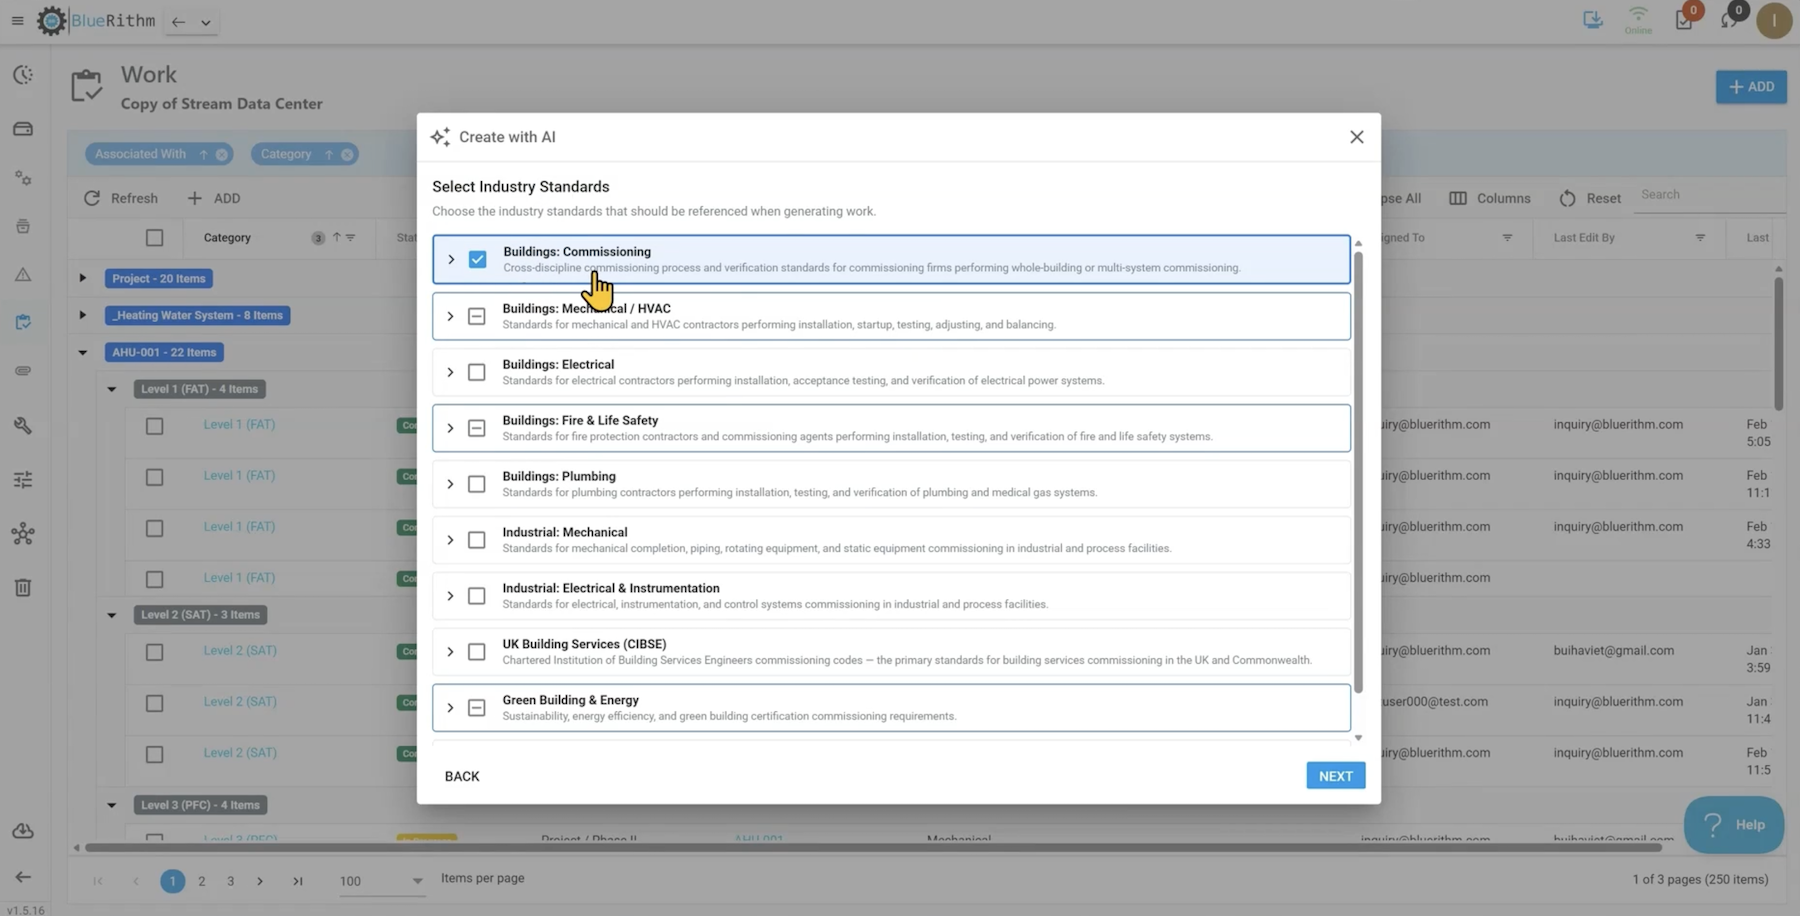Image resolution: width=1800 pixels, height=916 pixels.
Task: Click the wrench tools sidebar icon
Action: 23,426
